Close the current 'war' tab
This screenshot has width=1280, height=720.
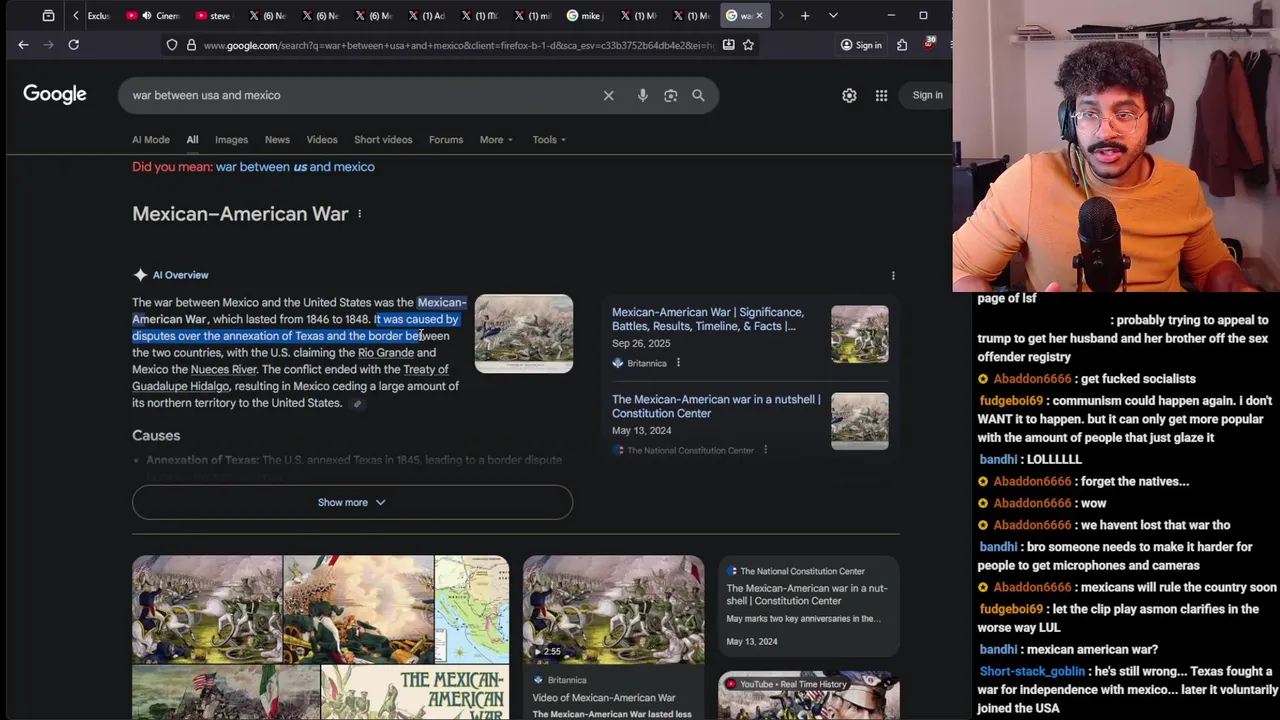pos(759,16)
